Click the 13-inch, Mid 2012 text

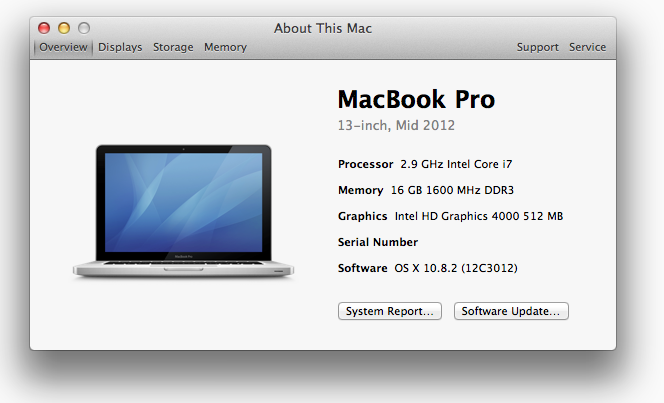click(396, 125)
